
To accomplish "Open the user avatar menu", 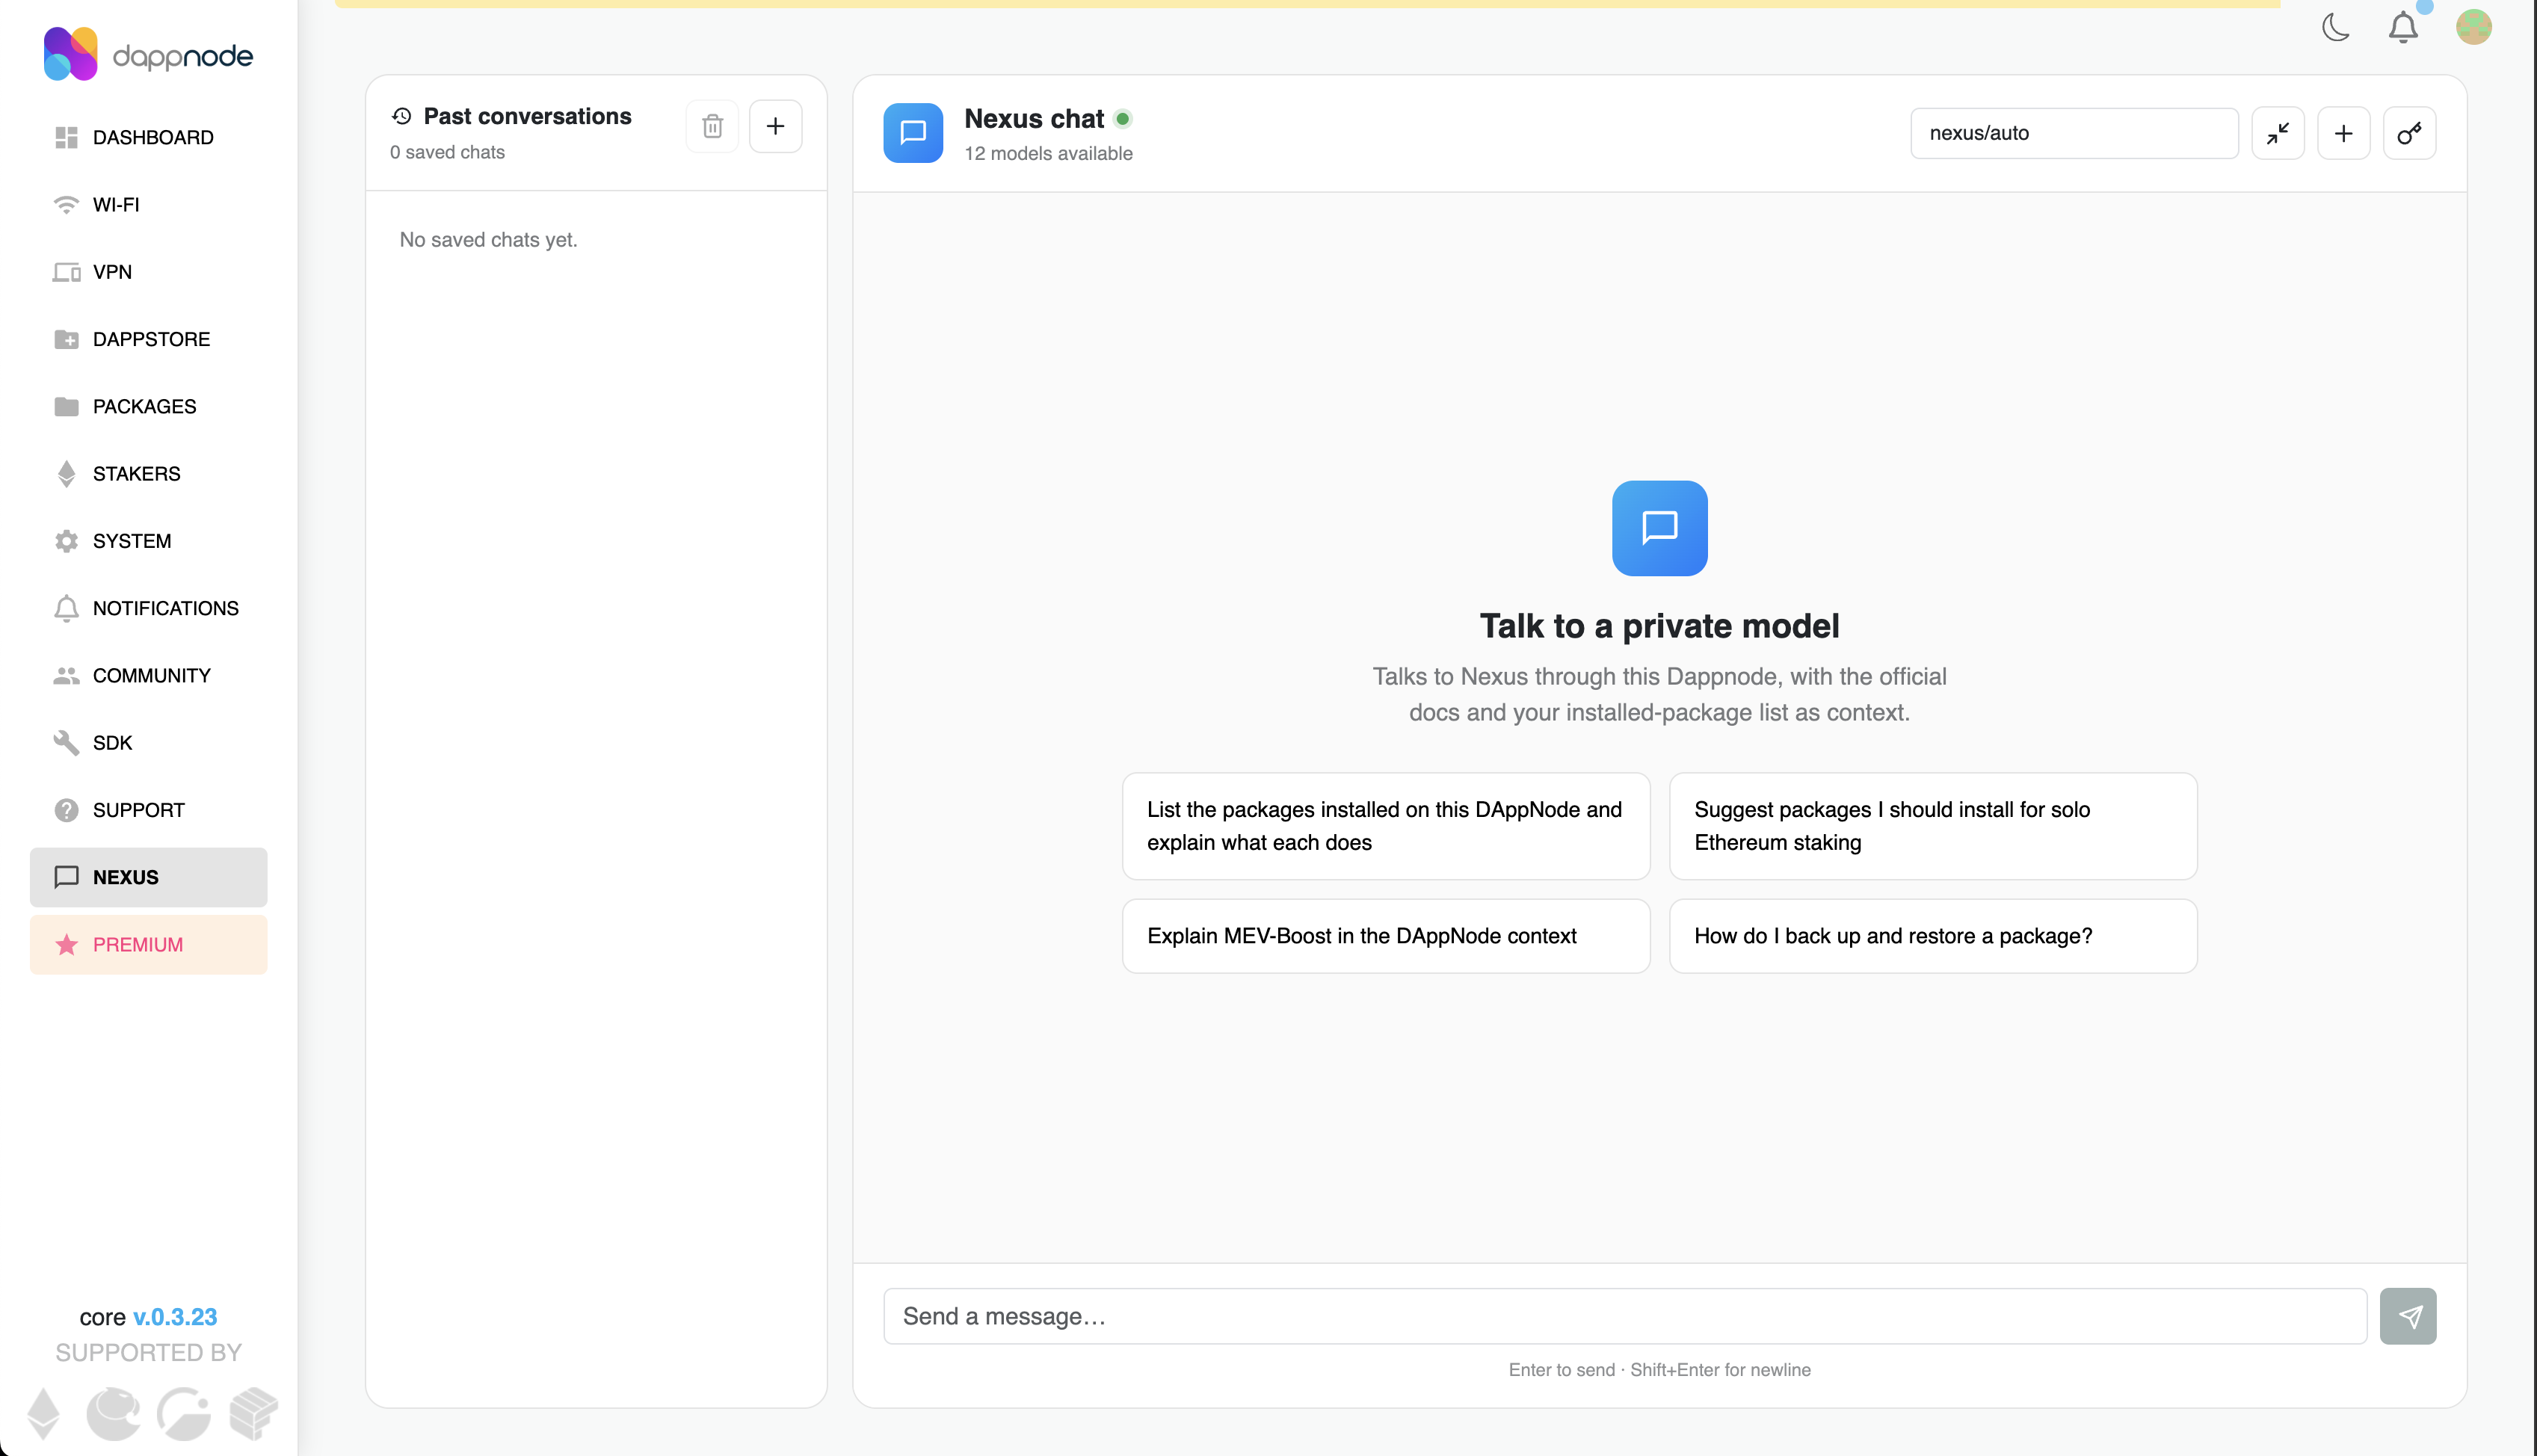I will coord(2473,27).
